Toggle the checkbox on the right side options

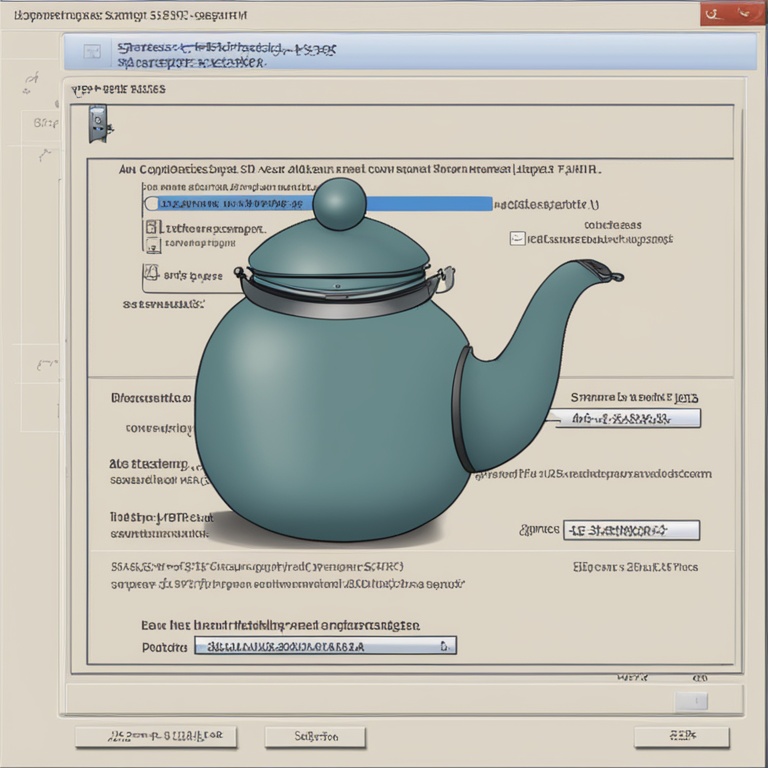(x=516, y=239)
